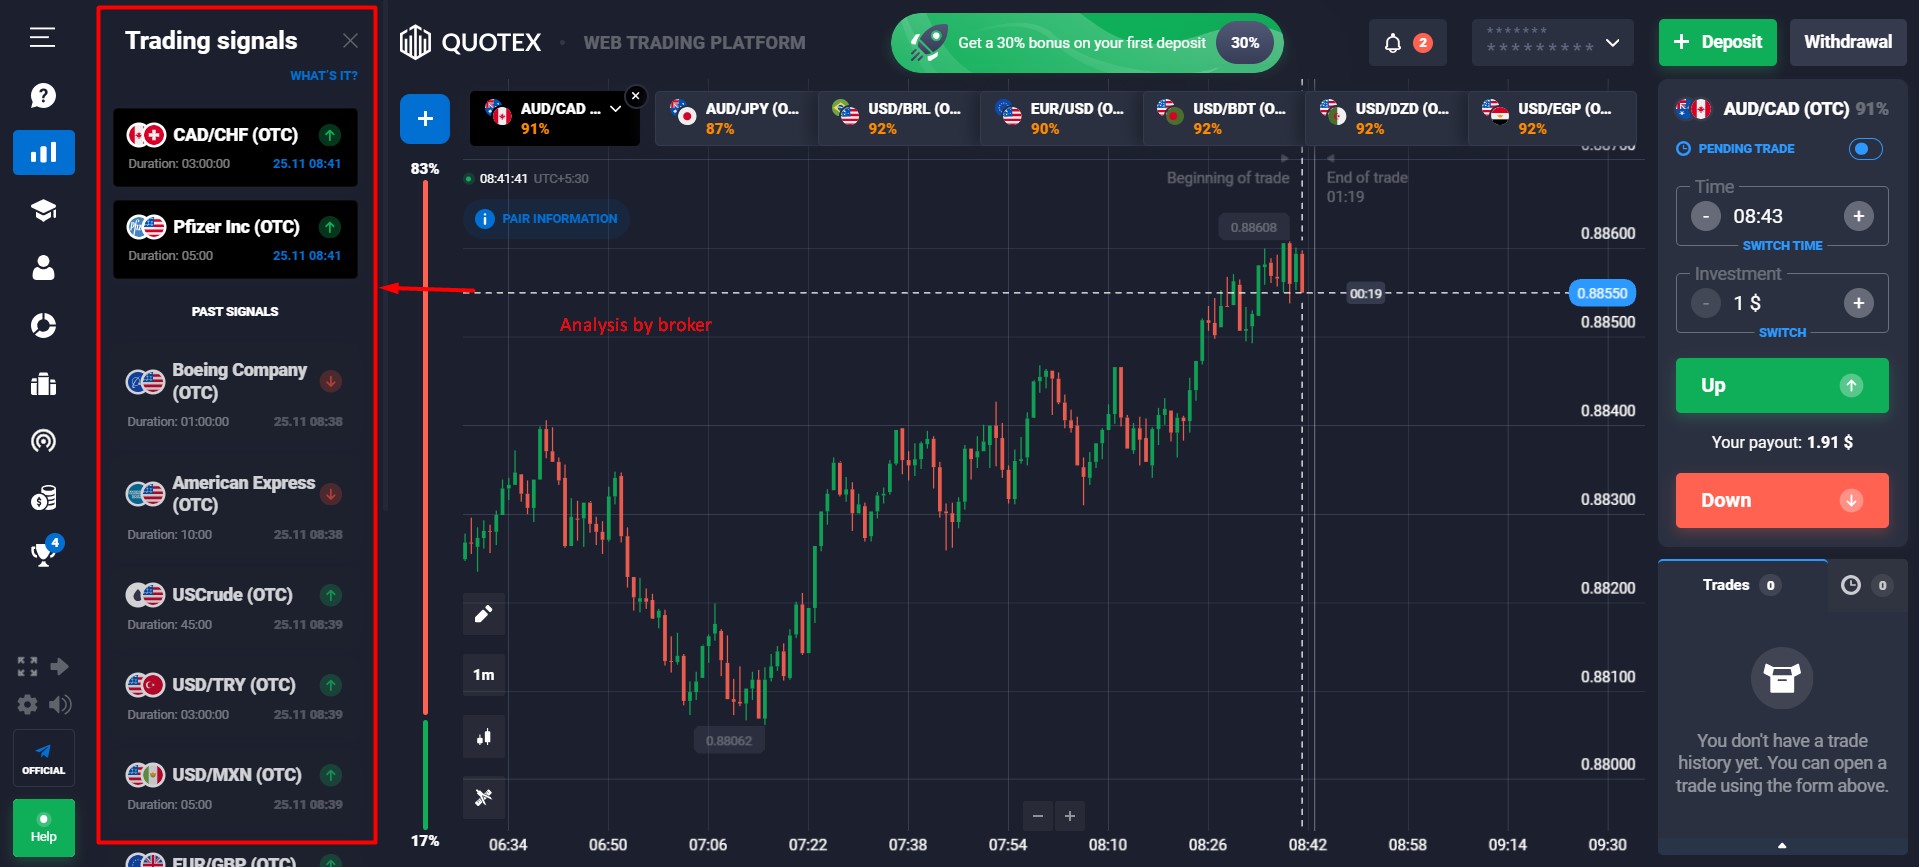Open the account profile icon in sidebar

pos(43,268)
